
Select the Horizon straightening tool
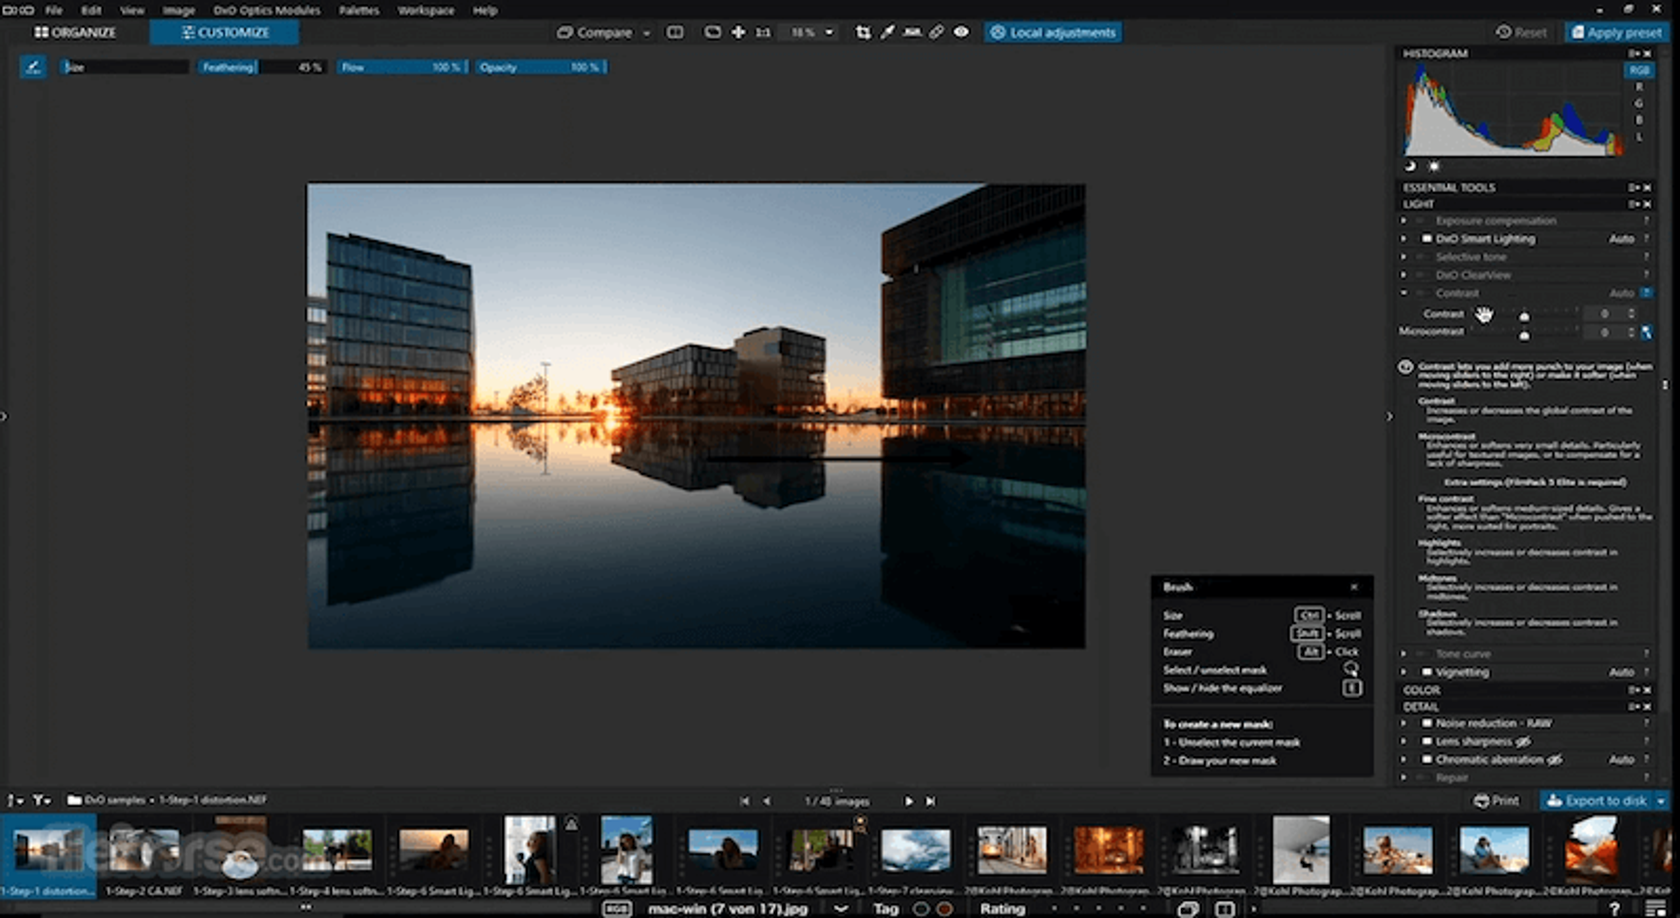912,32
